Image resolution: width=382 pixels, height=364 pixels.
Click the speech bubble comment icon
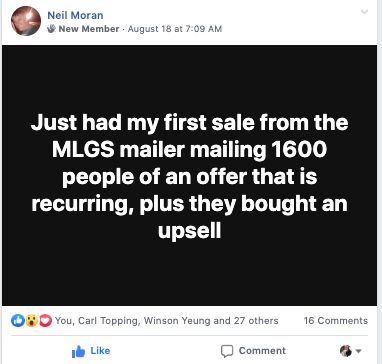pyautogui.click(x=227, y=351)
